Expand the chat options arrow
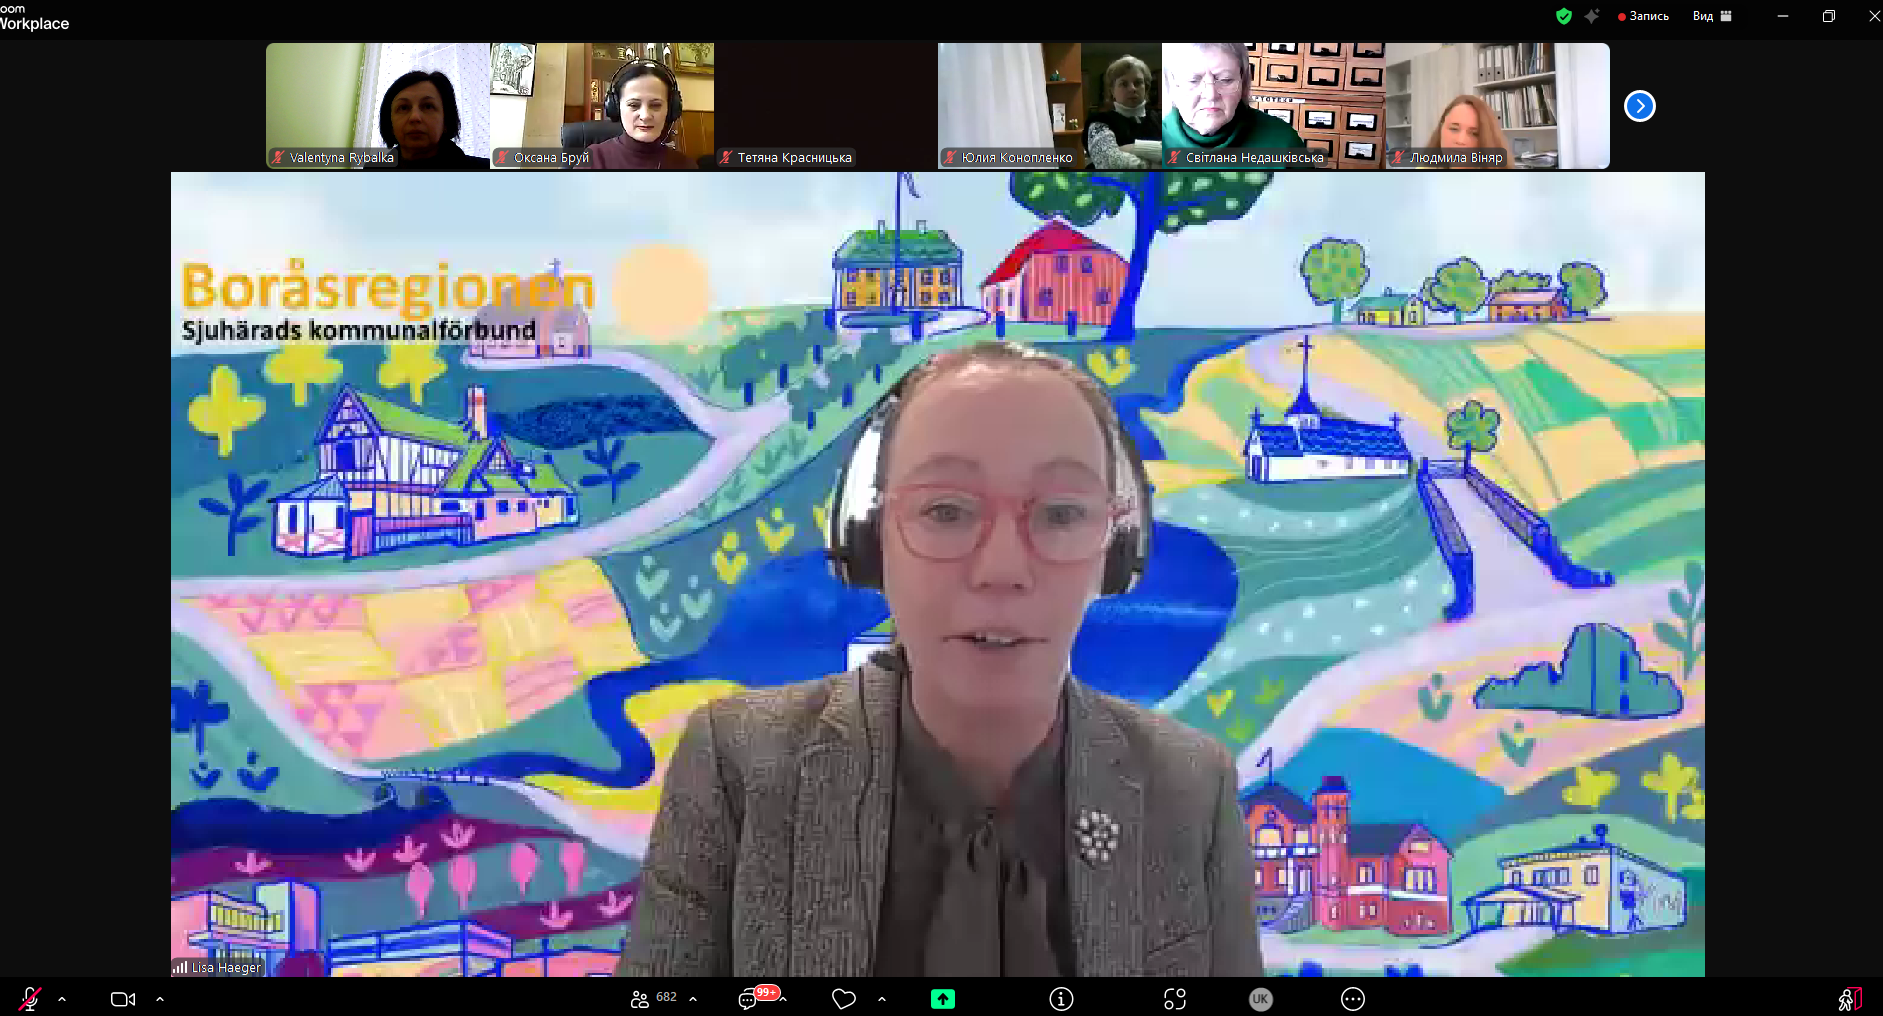 (784, 998)
